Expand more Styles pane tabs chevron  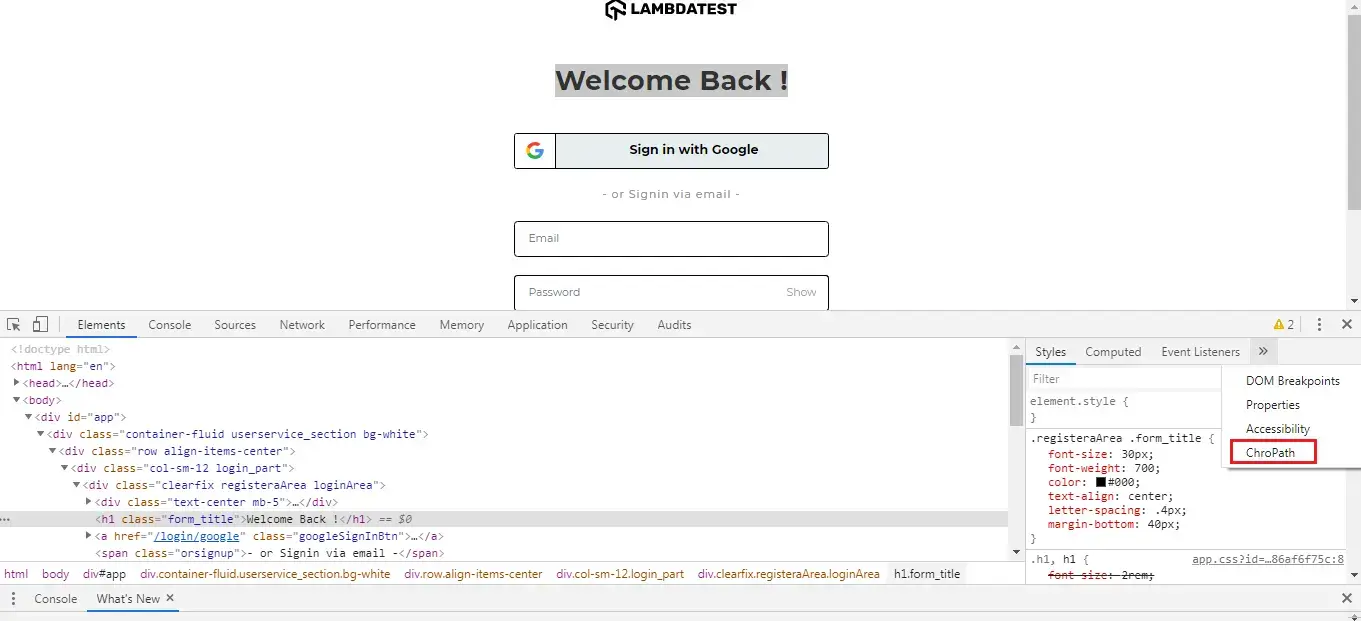[x=1263, y=352]
